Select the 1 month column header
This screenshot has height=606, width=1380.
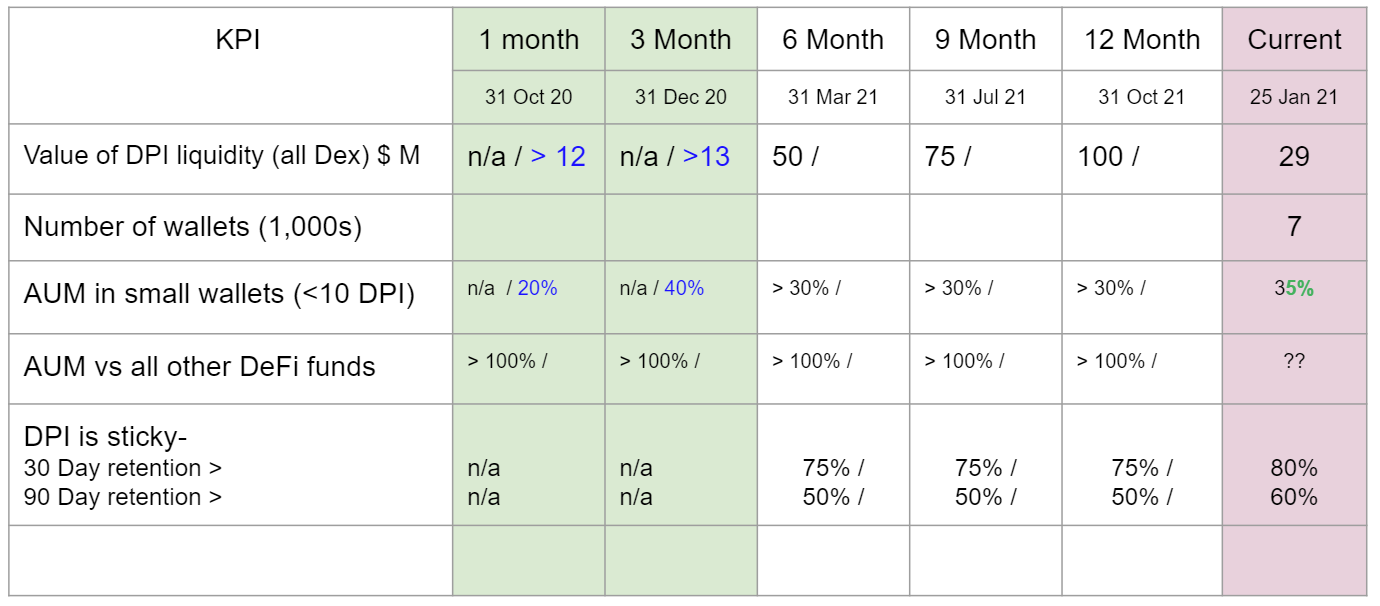coord(529,40)
